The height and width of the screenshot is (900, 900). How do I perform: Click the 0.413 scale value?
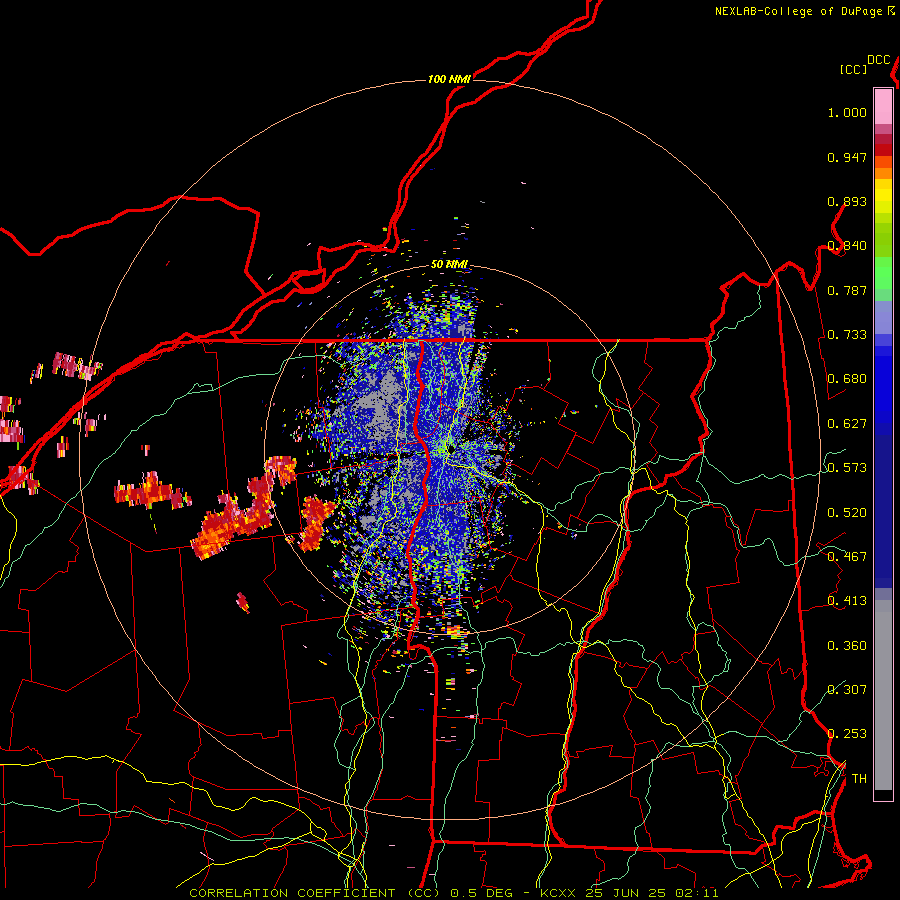pyautogui.click(x=847, y=601)
